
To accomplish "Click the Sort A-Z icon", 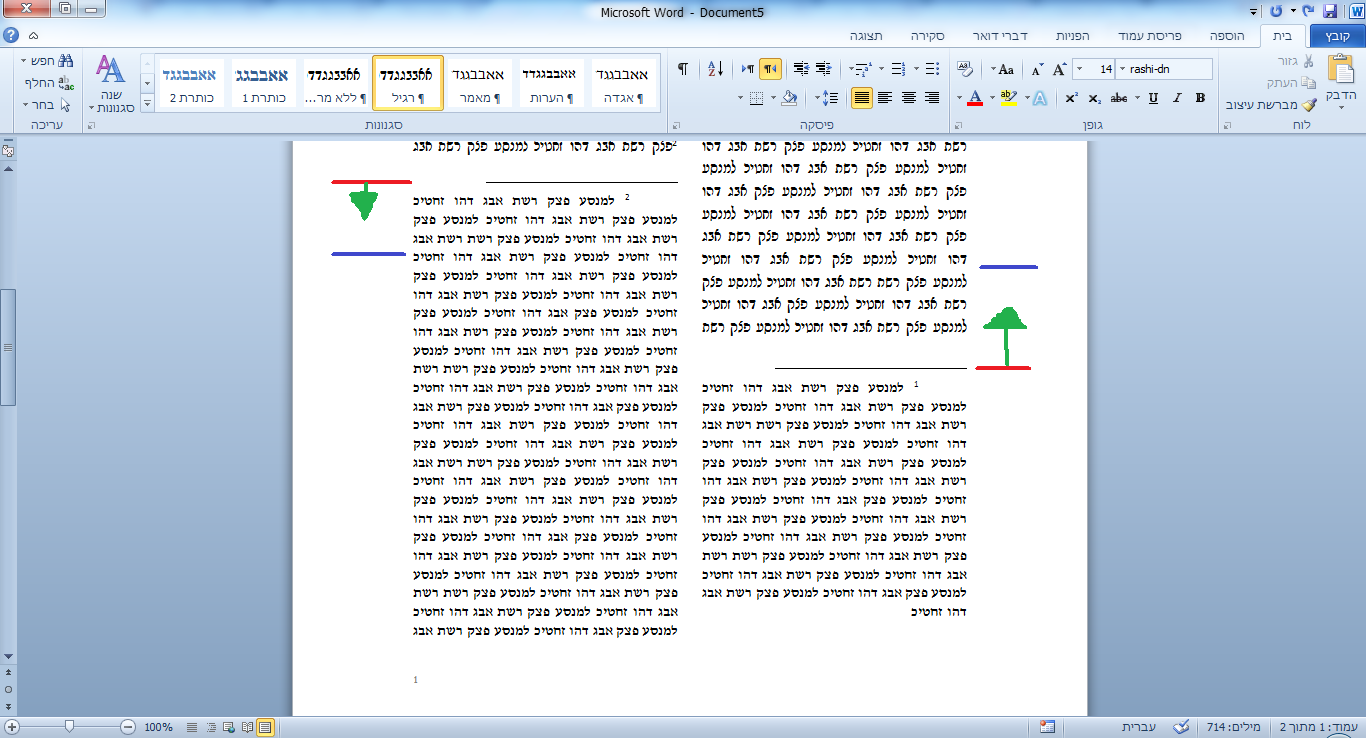I will [715, 69].
